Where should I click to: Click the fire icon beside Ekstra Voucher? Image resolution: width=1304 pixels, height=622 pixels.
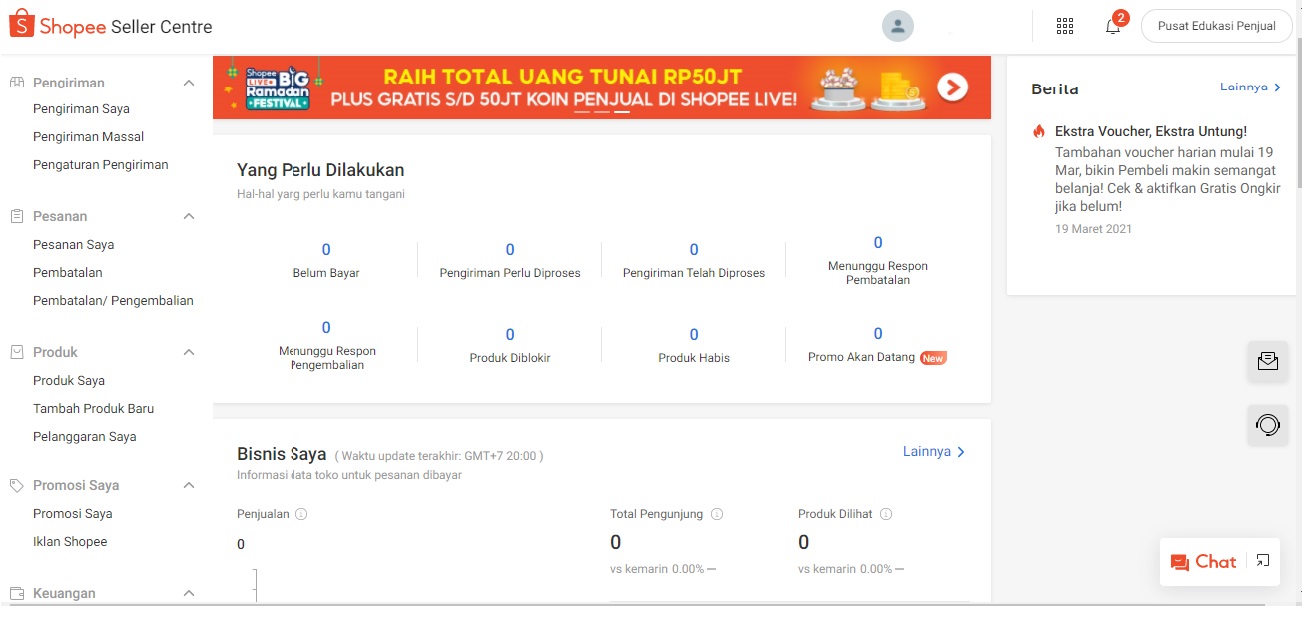click(x=1039, y=131)
